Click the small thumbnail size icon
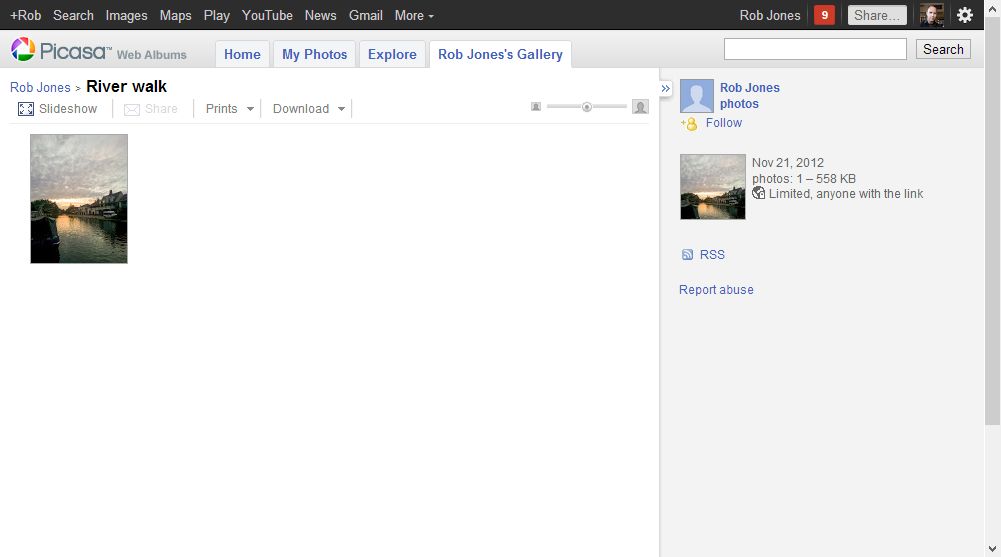 coord(536,107)
